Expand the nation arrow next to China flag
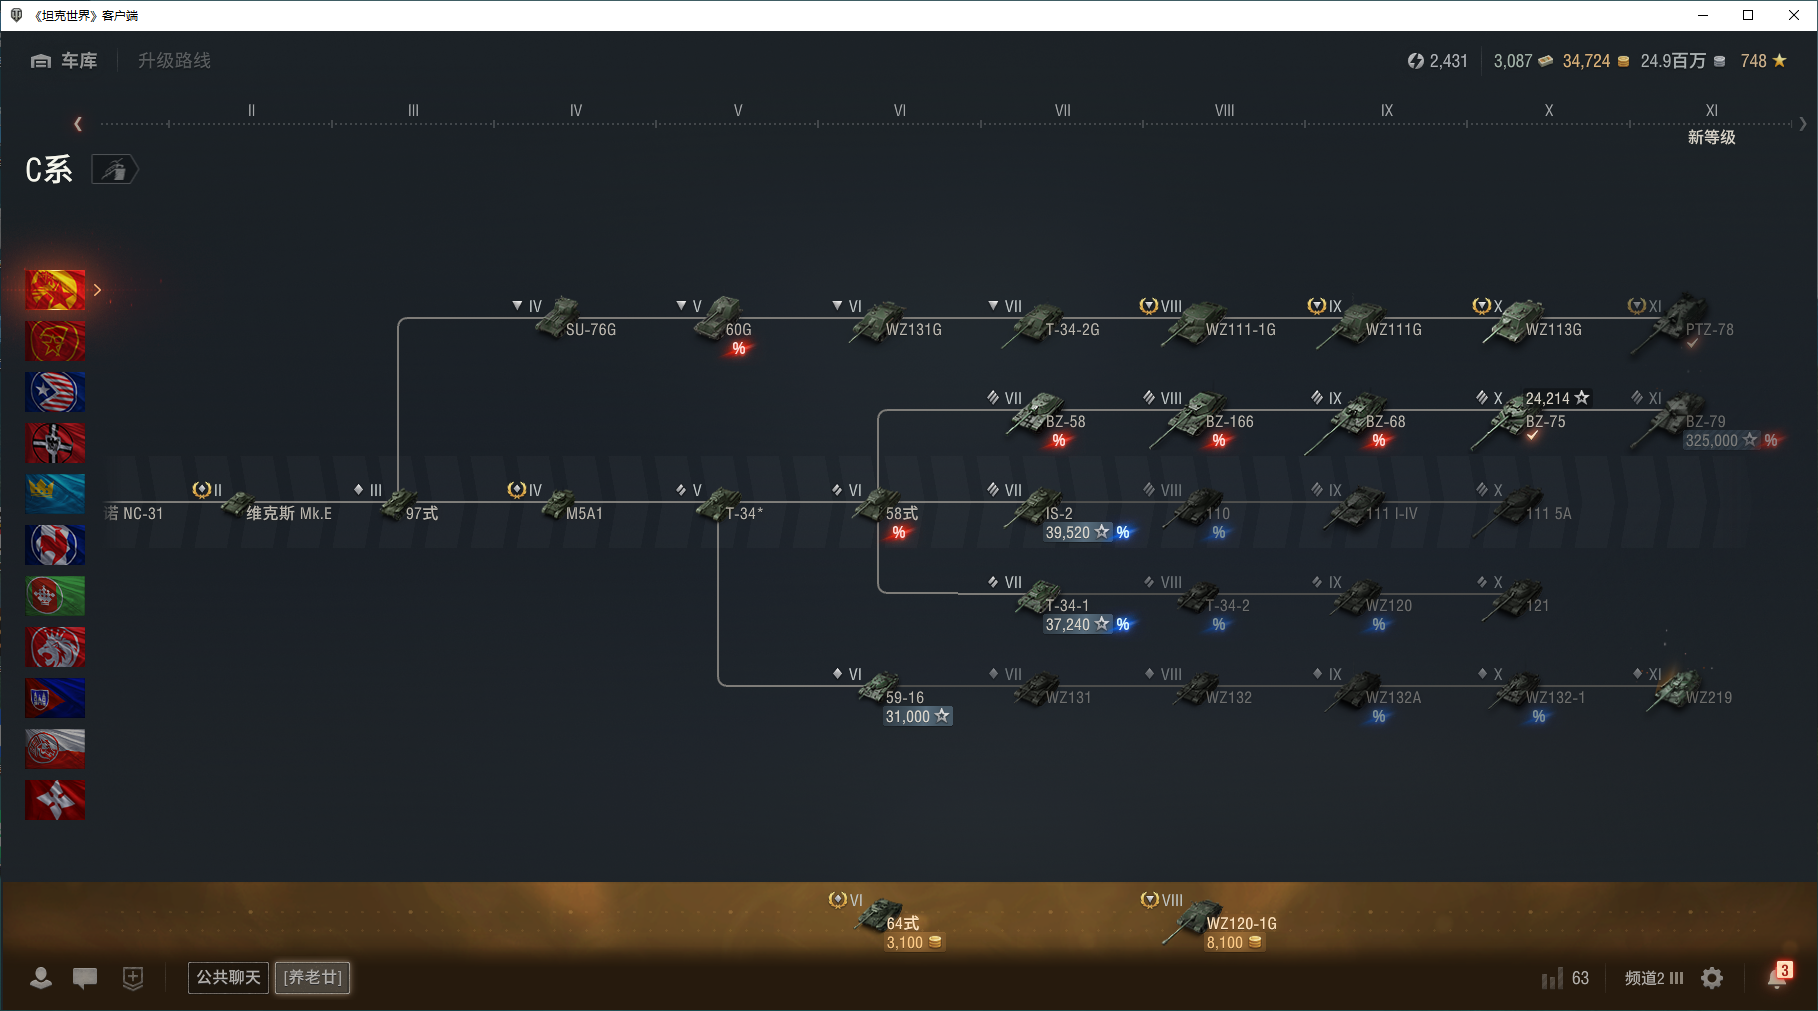 point(97,290)
